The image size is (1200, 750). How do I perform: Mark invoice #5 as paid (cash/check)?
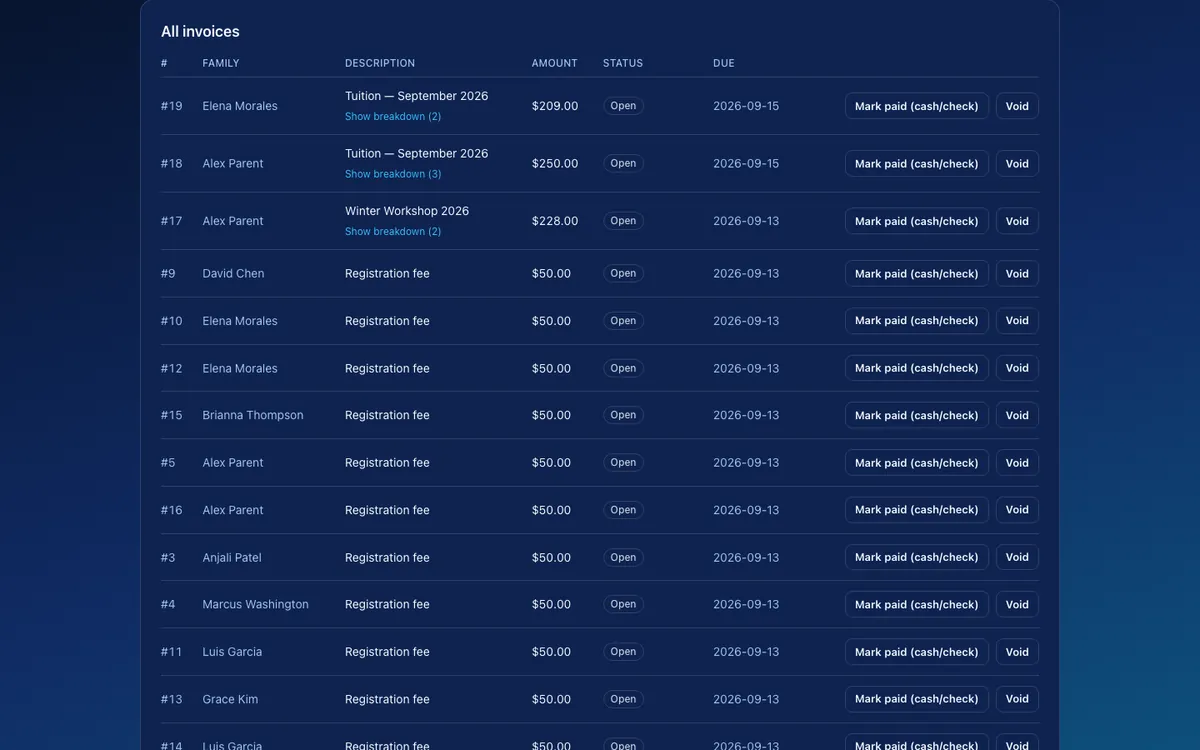917,463
